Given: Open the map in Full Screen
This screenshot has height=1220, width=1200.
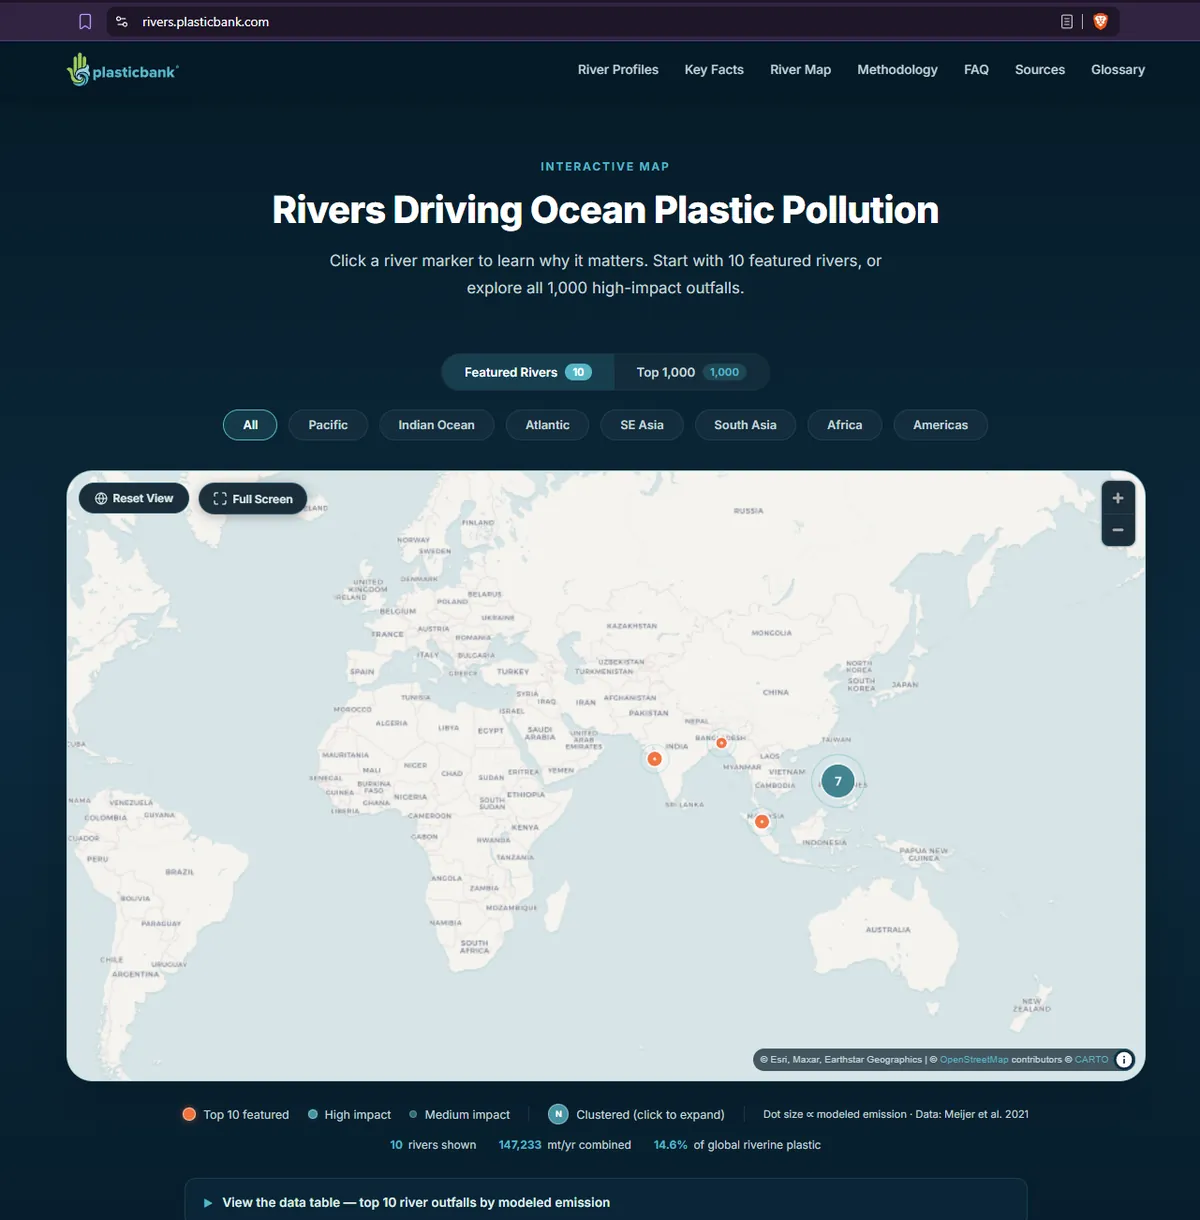Looking at the screenshot, I should [253, 499].
